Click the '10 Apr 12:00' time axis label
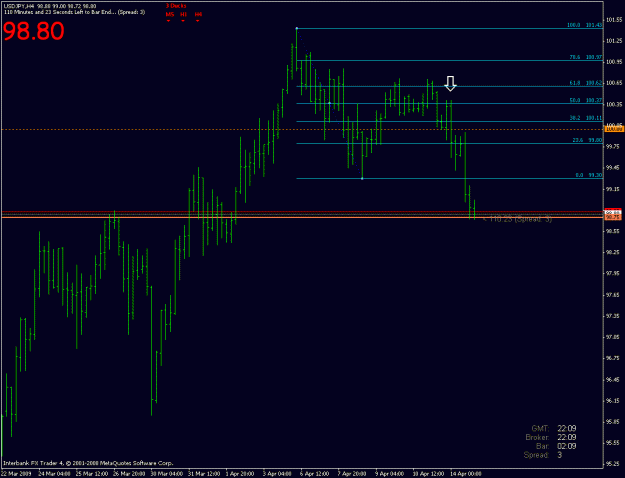The width and height of the screenshot is (625, 478). pos(428,474)
